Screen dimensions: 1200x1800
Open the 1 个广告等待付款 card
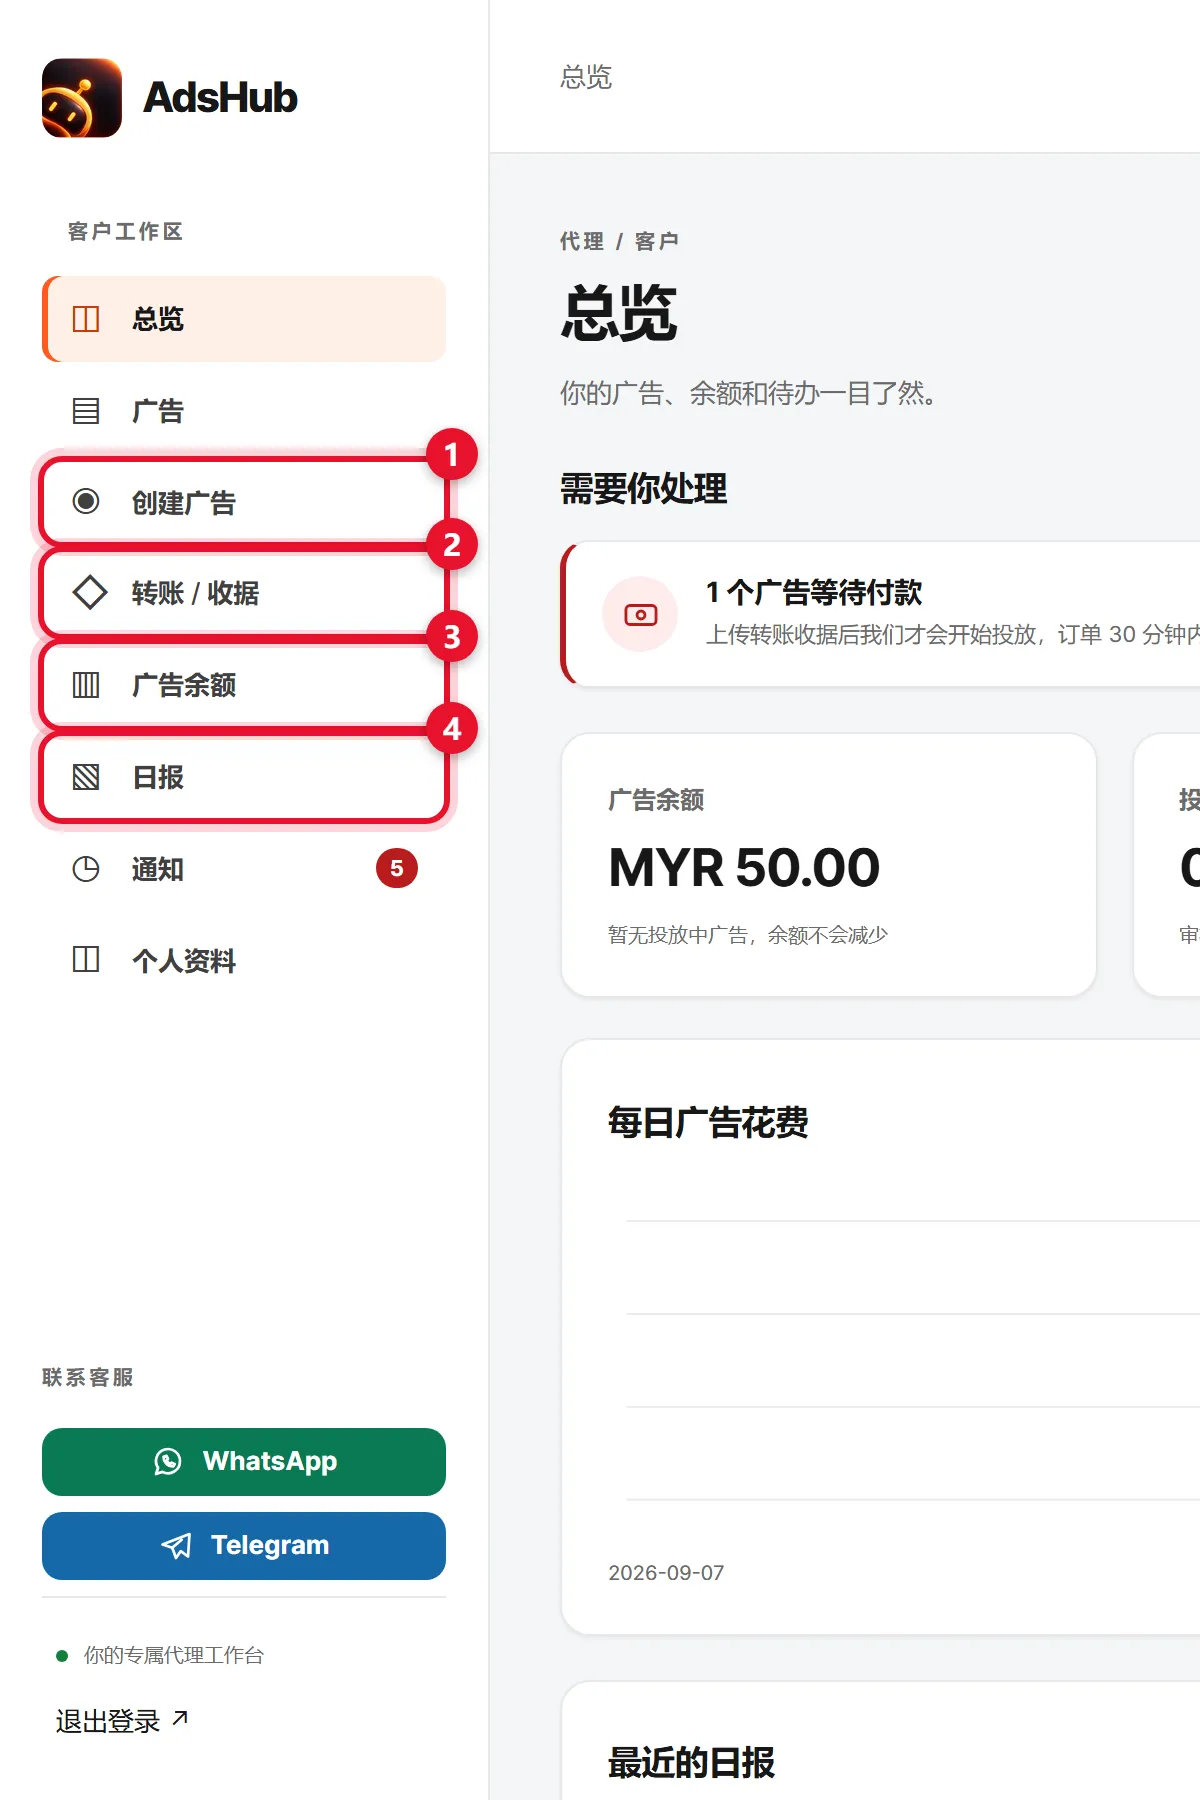882,614
